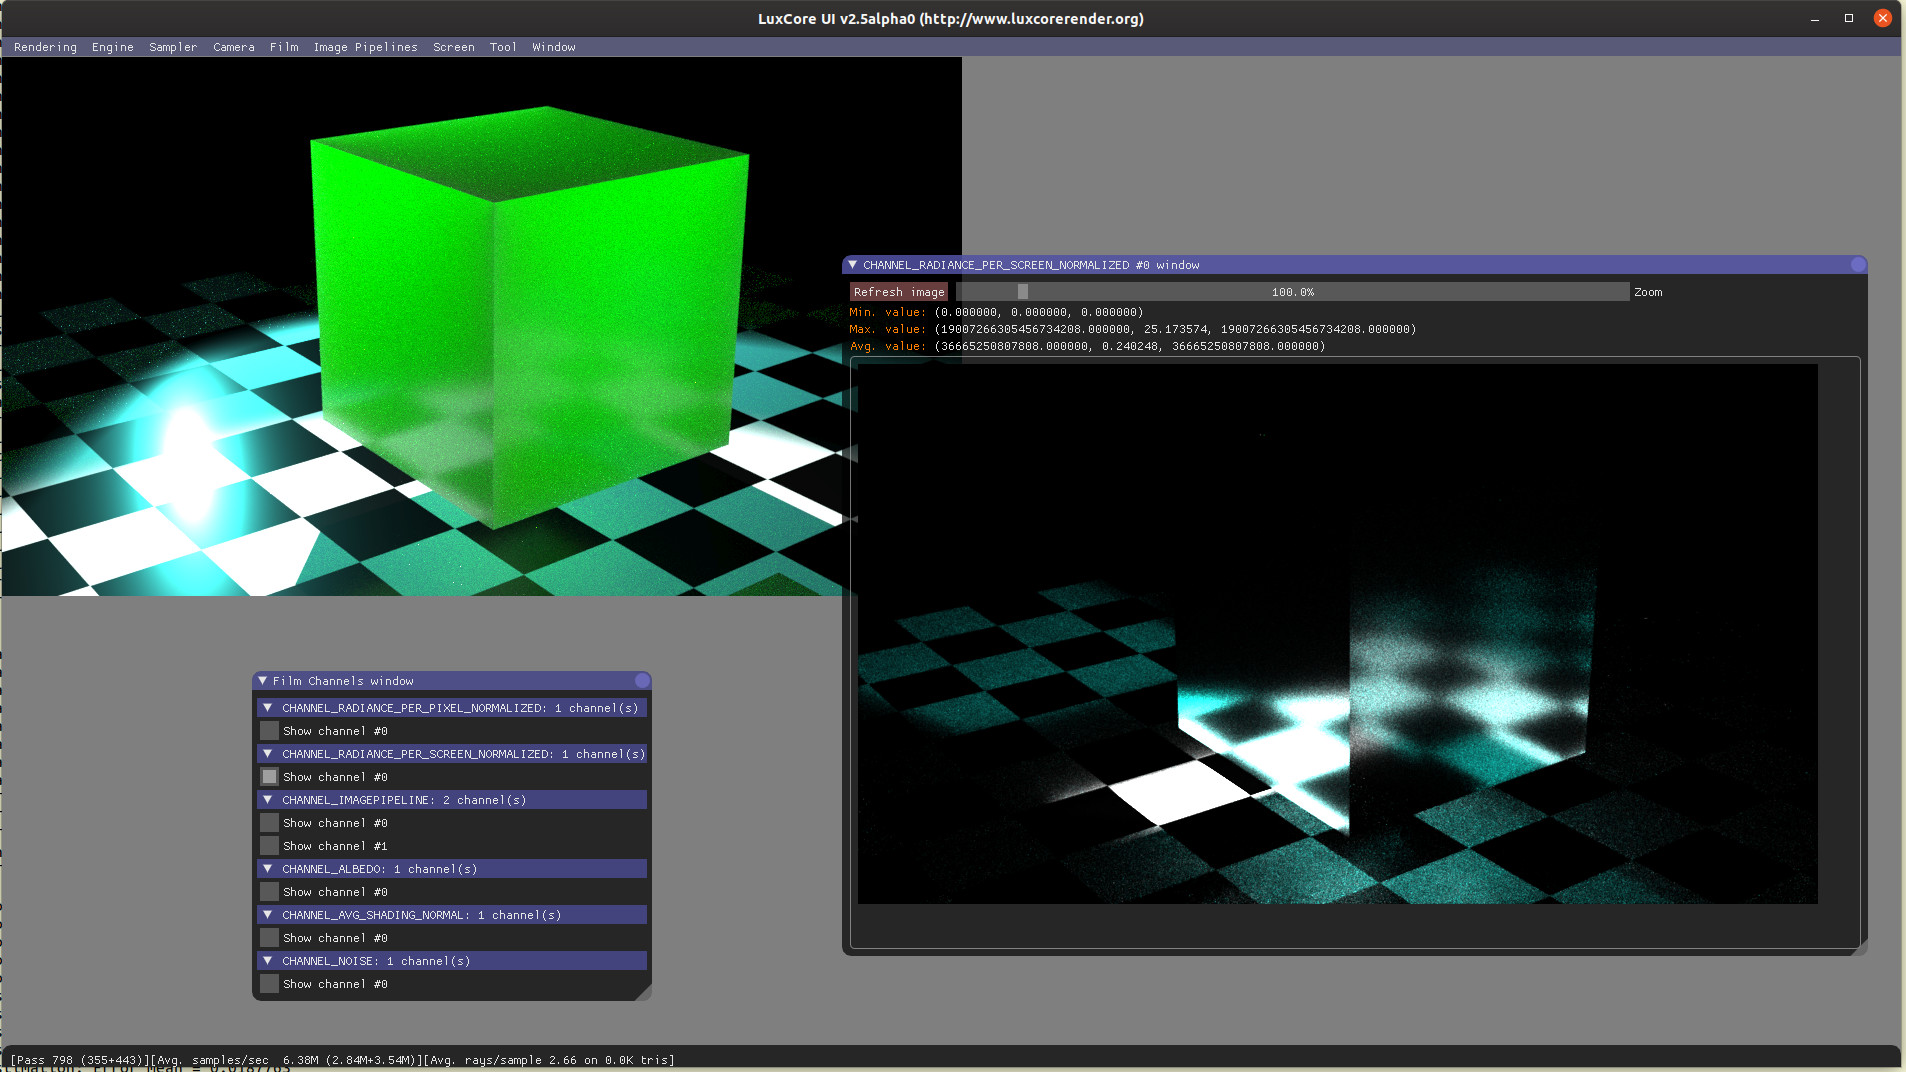This screenshot has height=1072, width=1906.
Task: Click resize grip of channel preview window
Action: [x=1860, y=948]
